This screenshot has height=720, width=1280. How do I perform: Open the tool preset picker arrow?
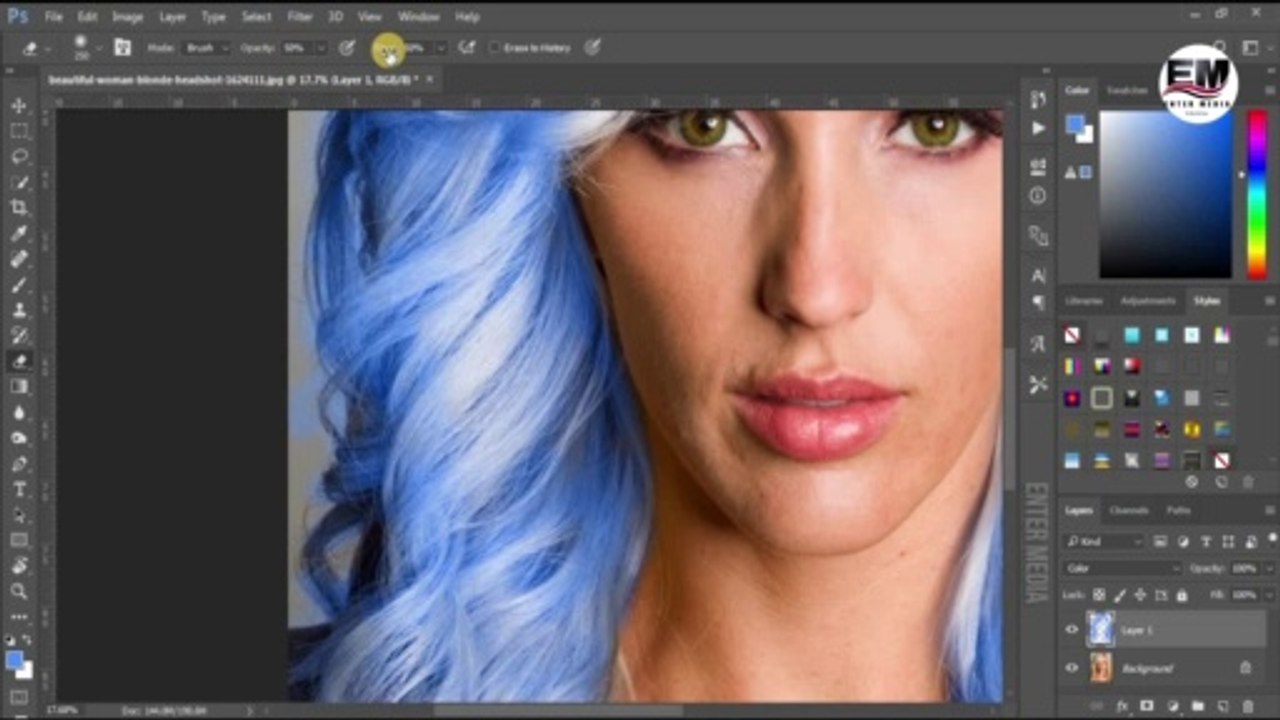coord(48,47)
